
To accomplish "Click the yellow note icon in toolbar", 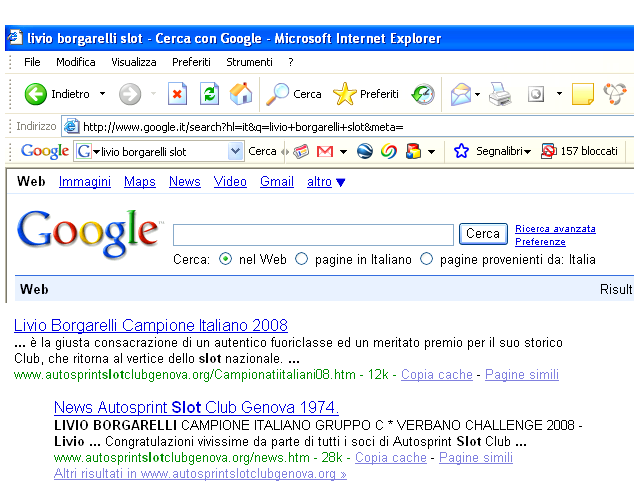I will click(x=583, y=94).
